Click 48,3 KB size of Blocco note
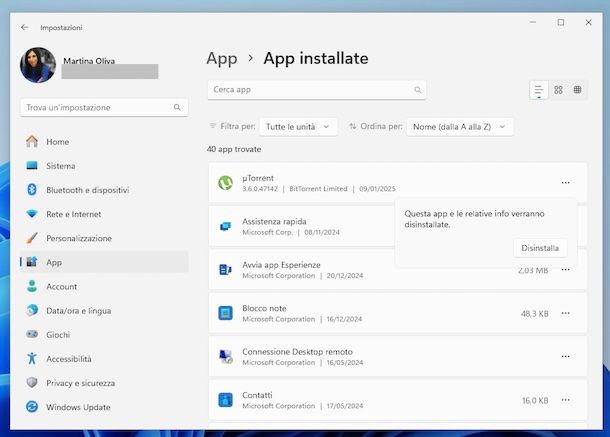610x437 pixels. coord(535,314)
